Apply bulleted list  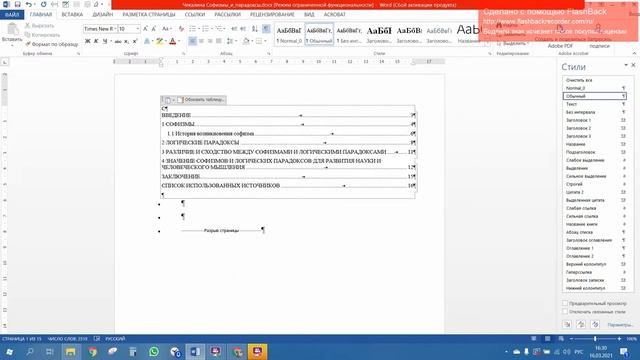(x=193, y=29)
